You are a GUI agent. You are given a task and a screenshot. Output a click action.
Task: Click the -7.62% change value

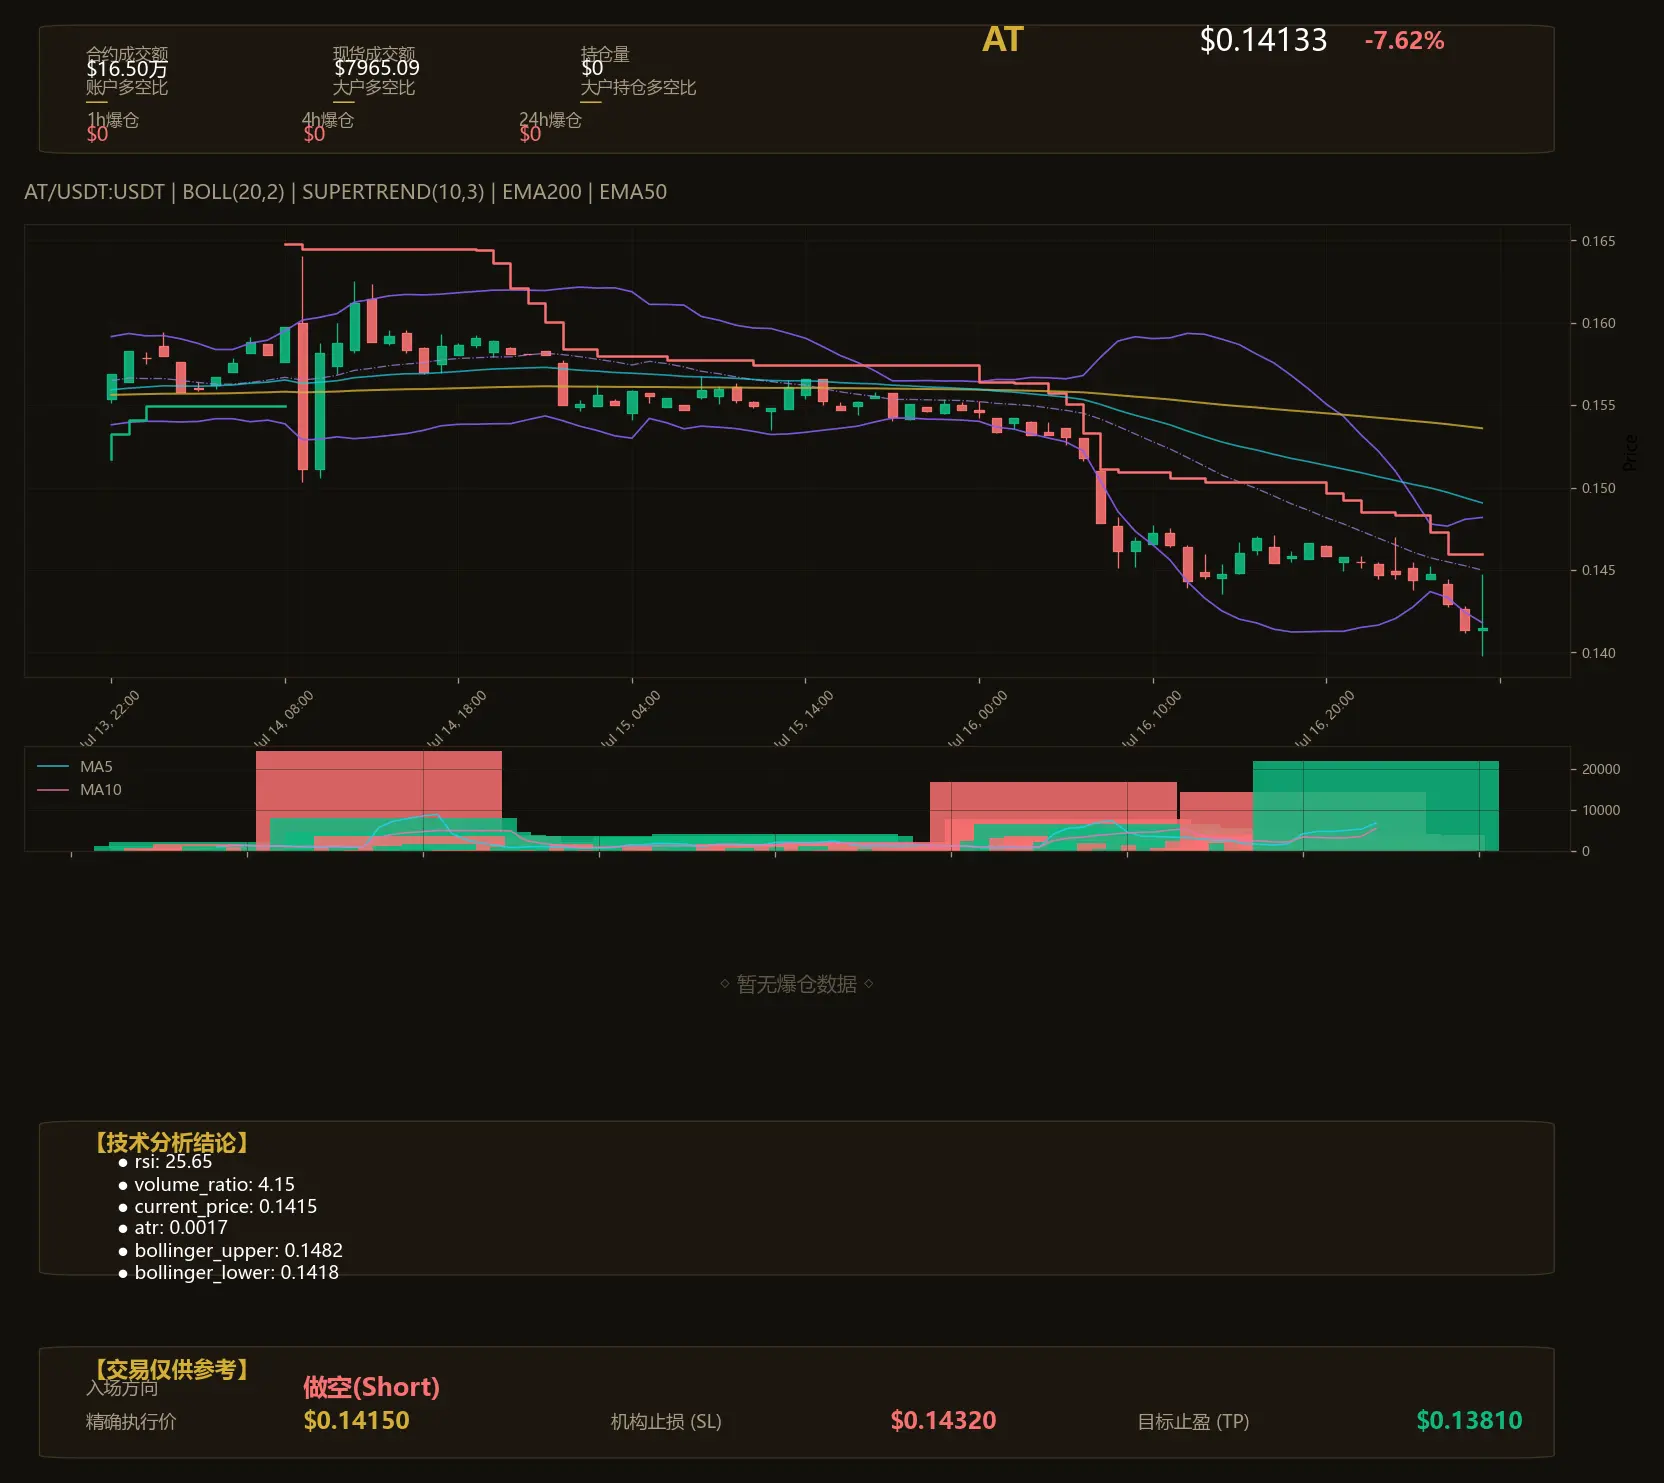pos(1404,41)
